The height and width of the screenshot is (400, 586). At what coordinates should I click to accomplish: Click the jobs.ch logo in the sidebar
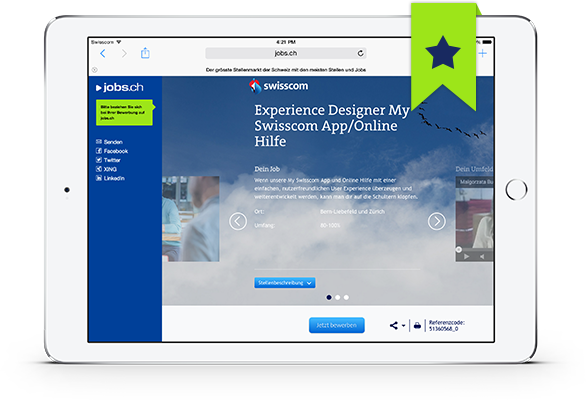[x=120, y=87]
